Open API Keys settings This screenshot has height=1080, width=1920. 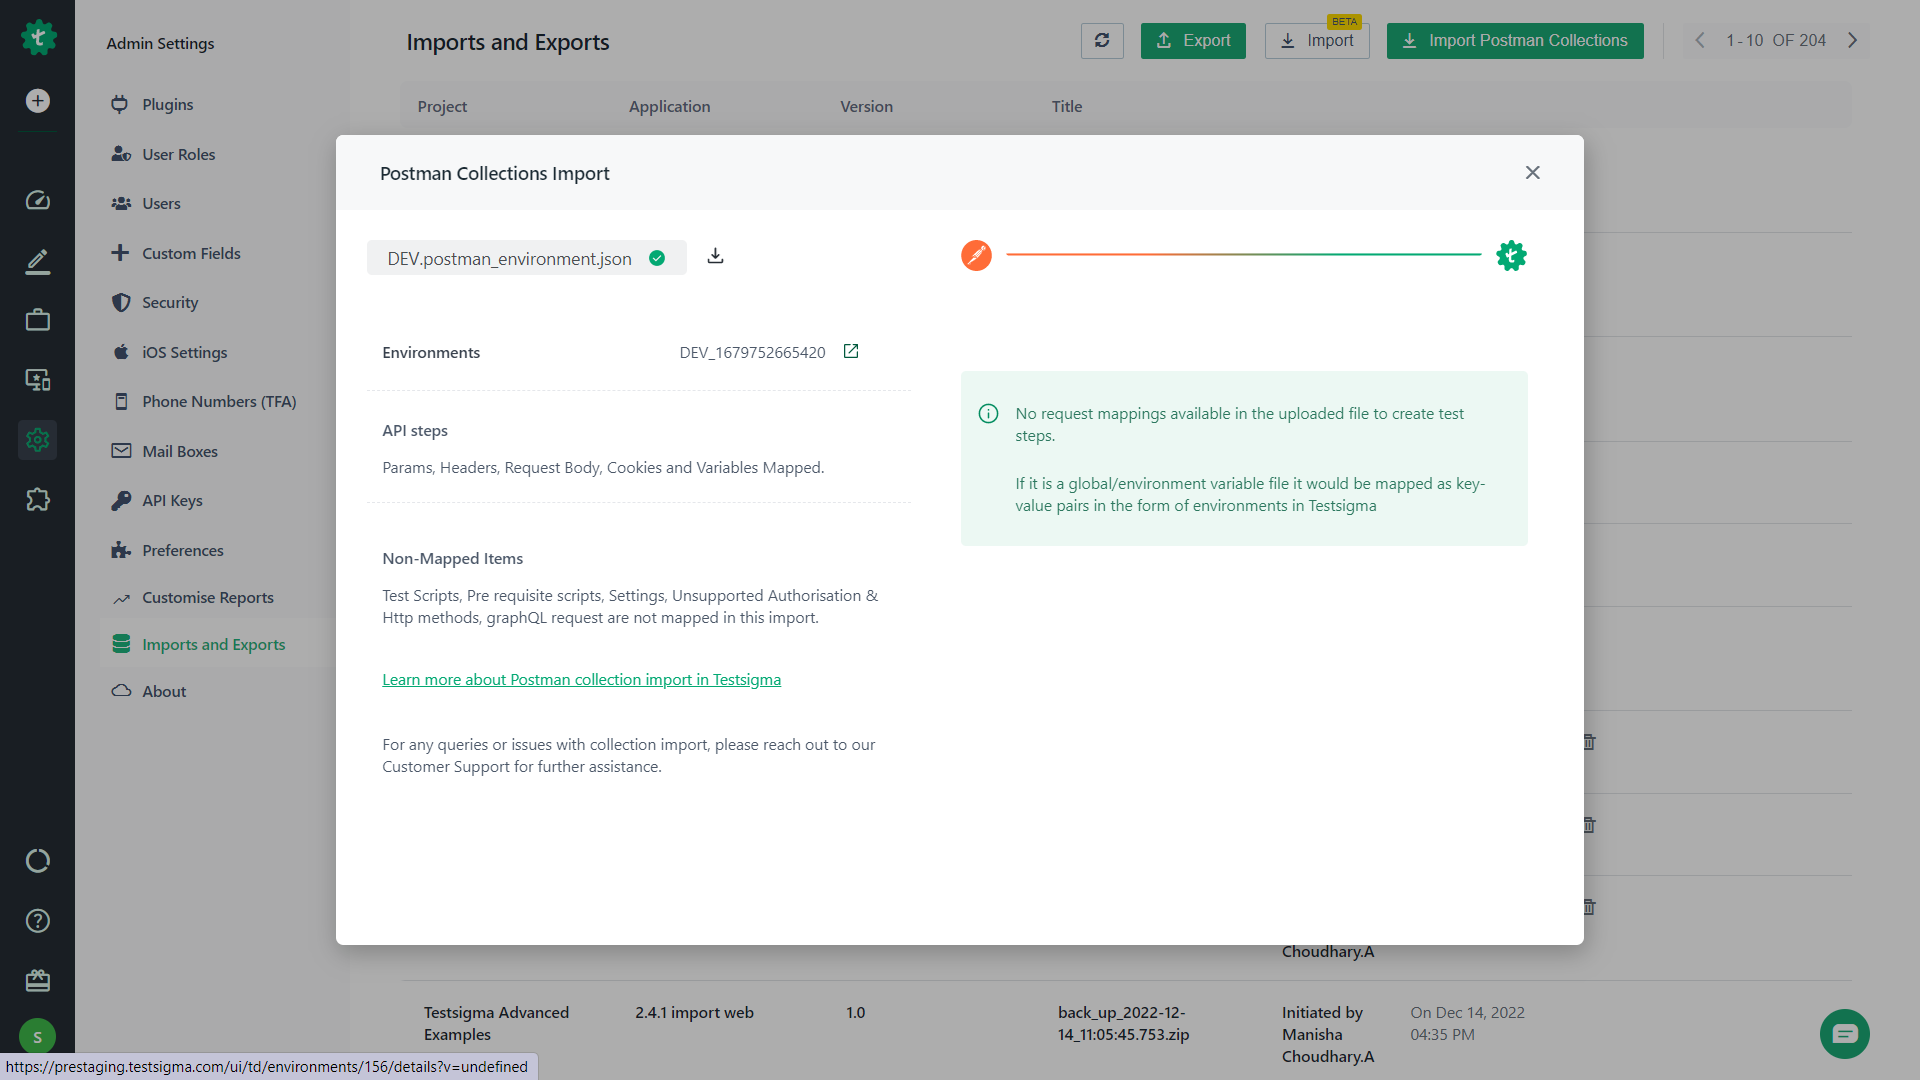coord(172,501)
